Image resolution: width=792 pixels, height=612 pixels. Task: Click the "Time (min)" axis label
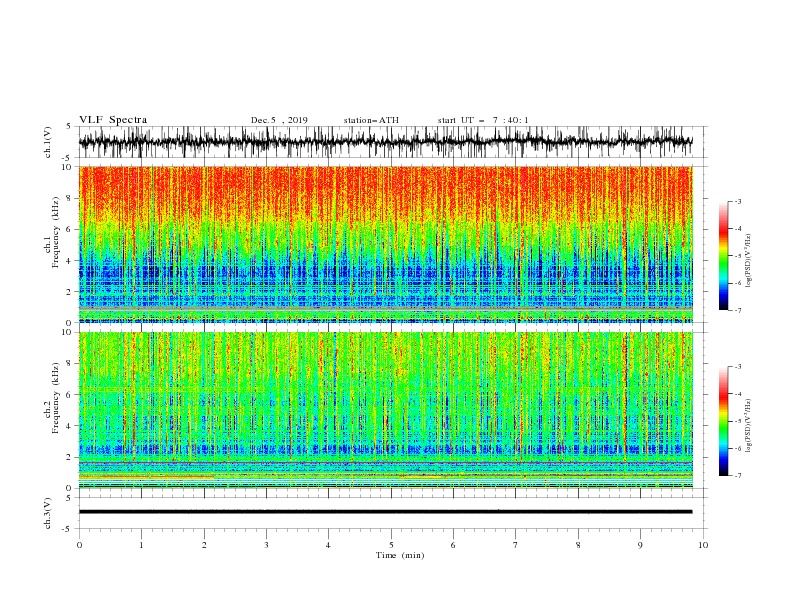click(400, 555)
